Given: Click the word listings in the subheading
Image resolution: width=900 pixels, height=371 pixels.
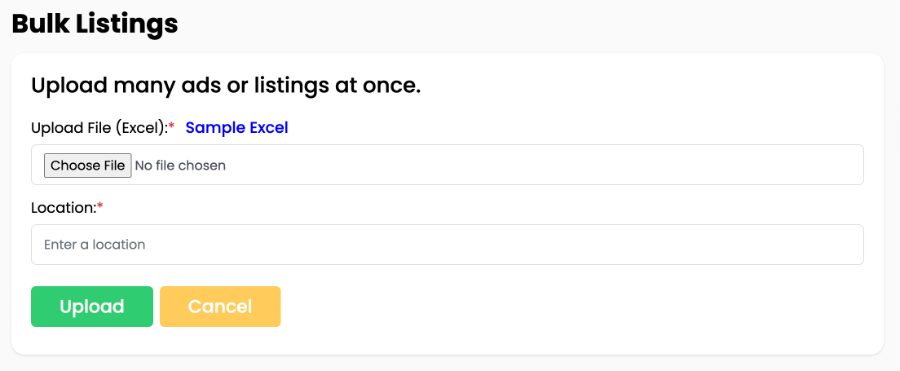Looking at the screenshot, I should (x=276, y=86).
